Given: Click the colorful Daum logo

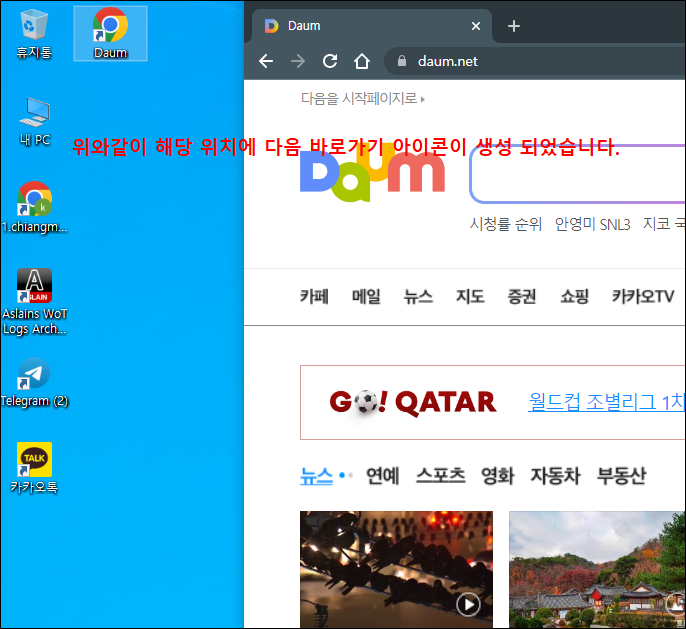Looking at the screenshot, I should 372,172.
